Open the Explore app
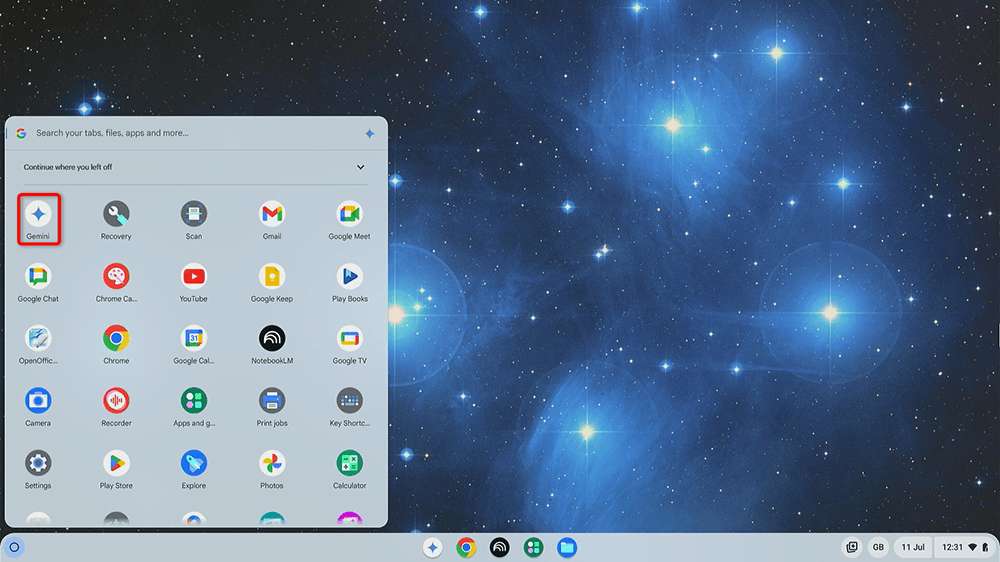This screenshot has width=1000, height=562. click(194, 470)
